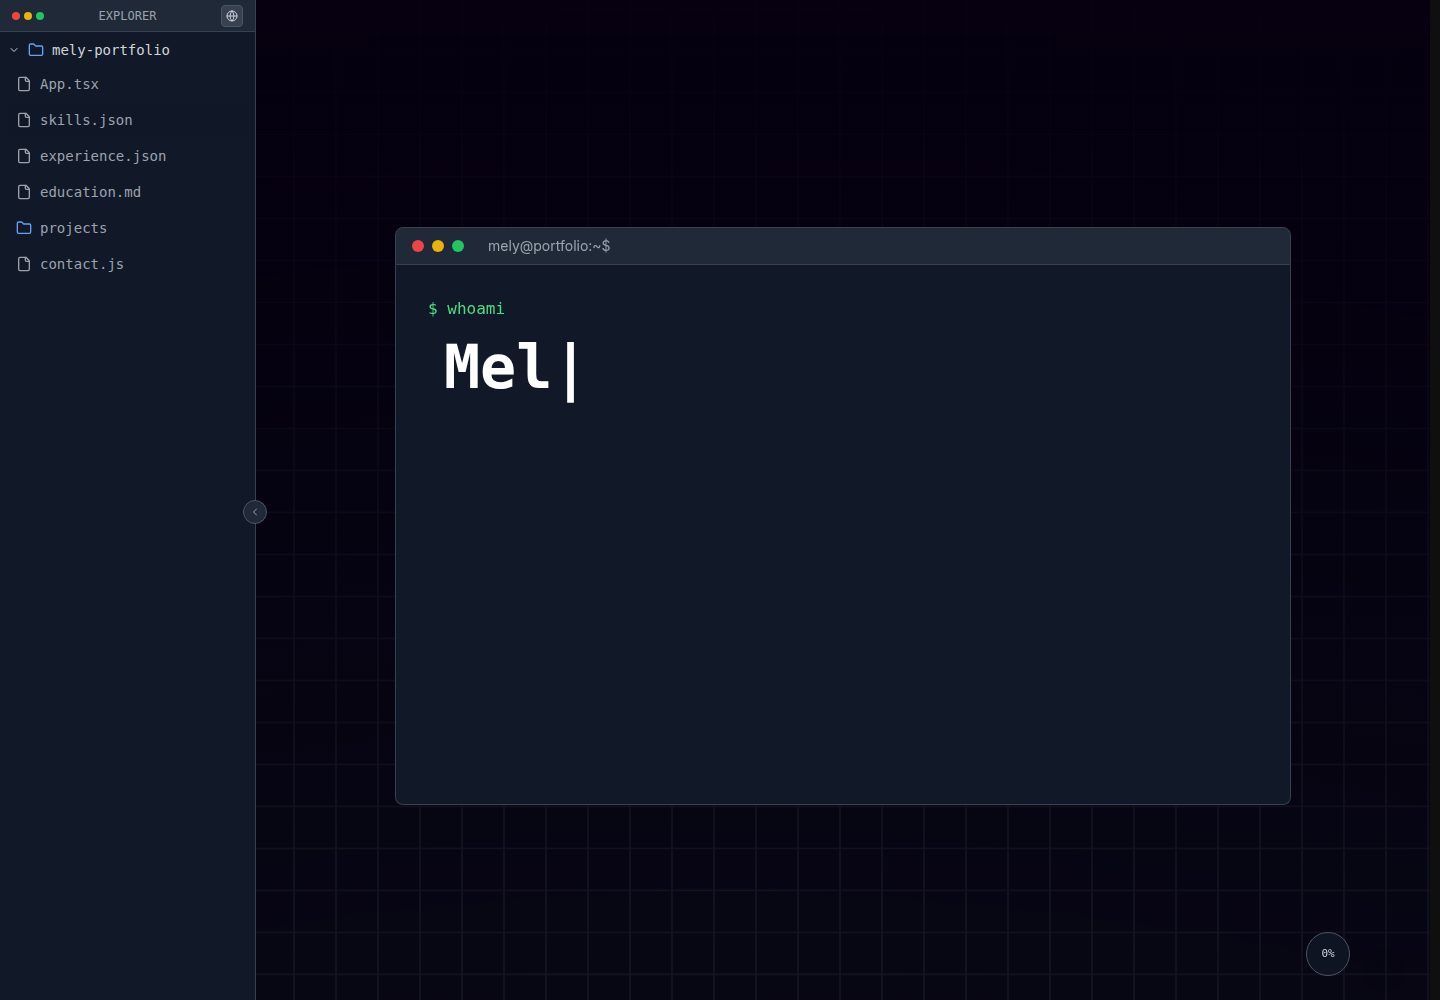Click the EXPLORER panel title
The height and width of the screenshot is (1000, 1440).
pos(128,16)
